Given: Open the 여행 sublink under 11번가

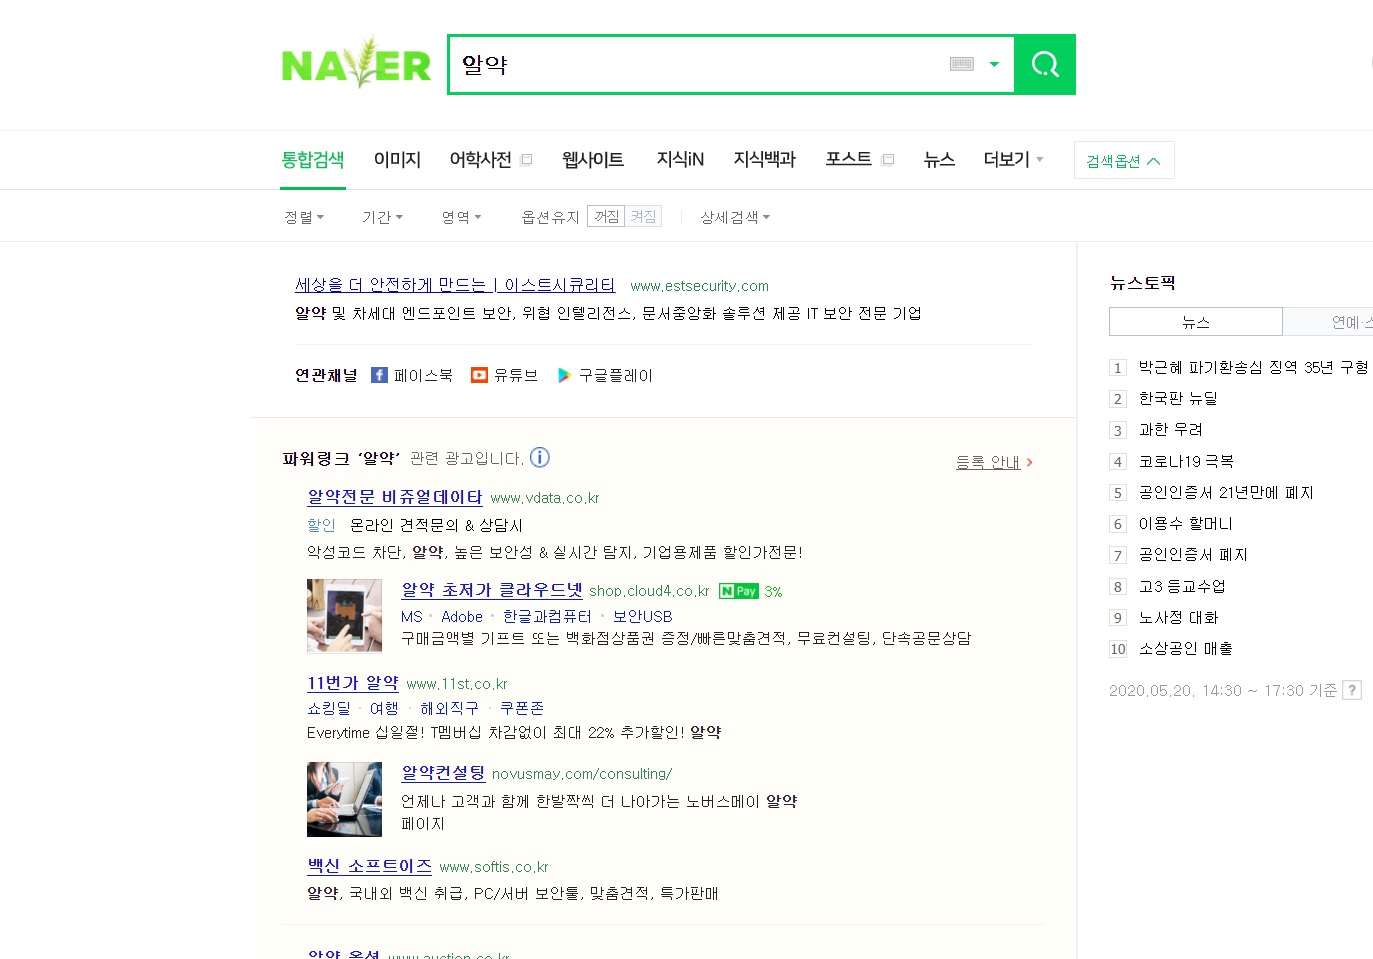Looking at the screenshot, I should pos(384,708).
